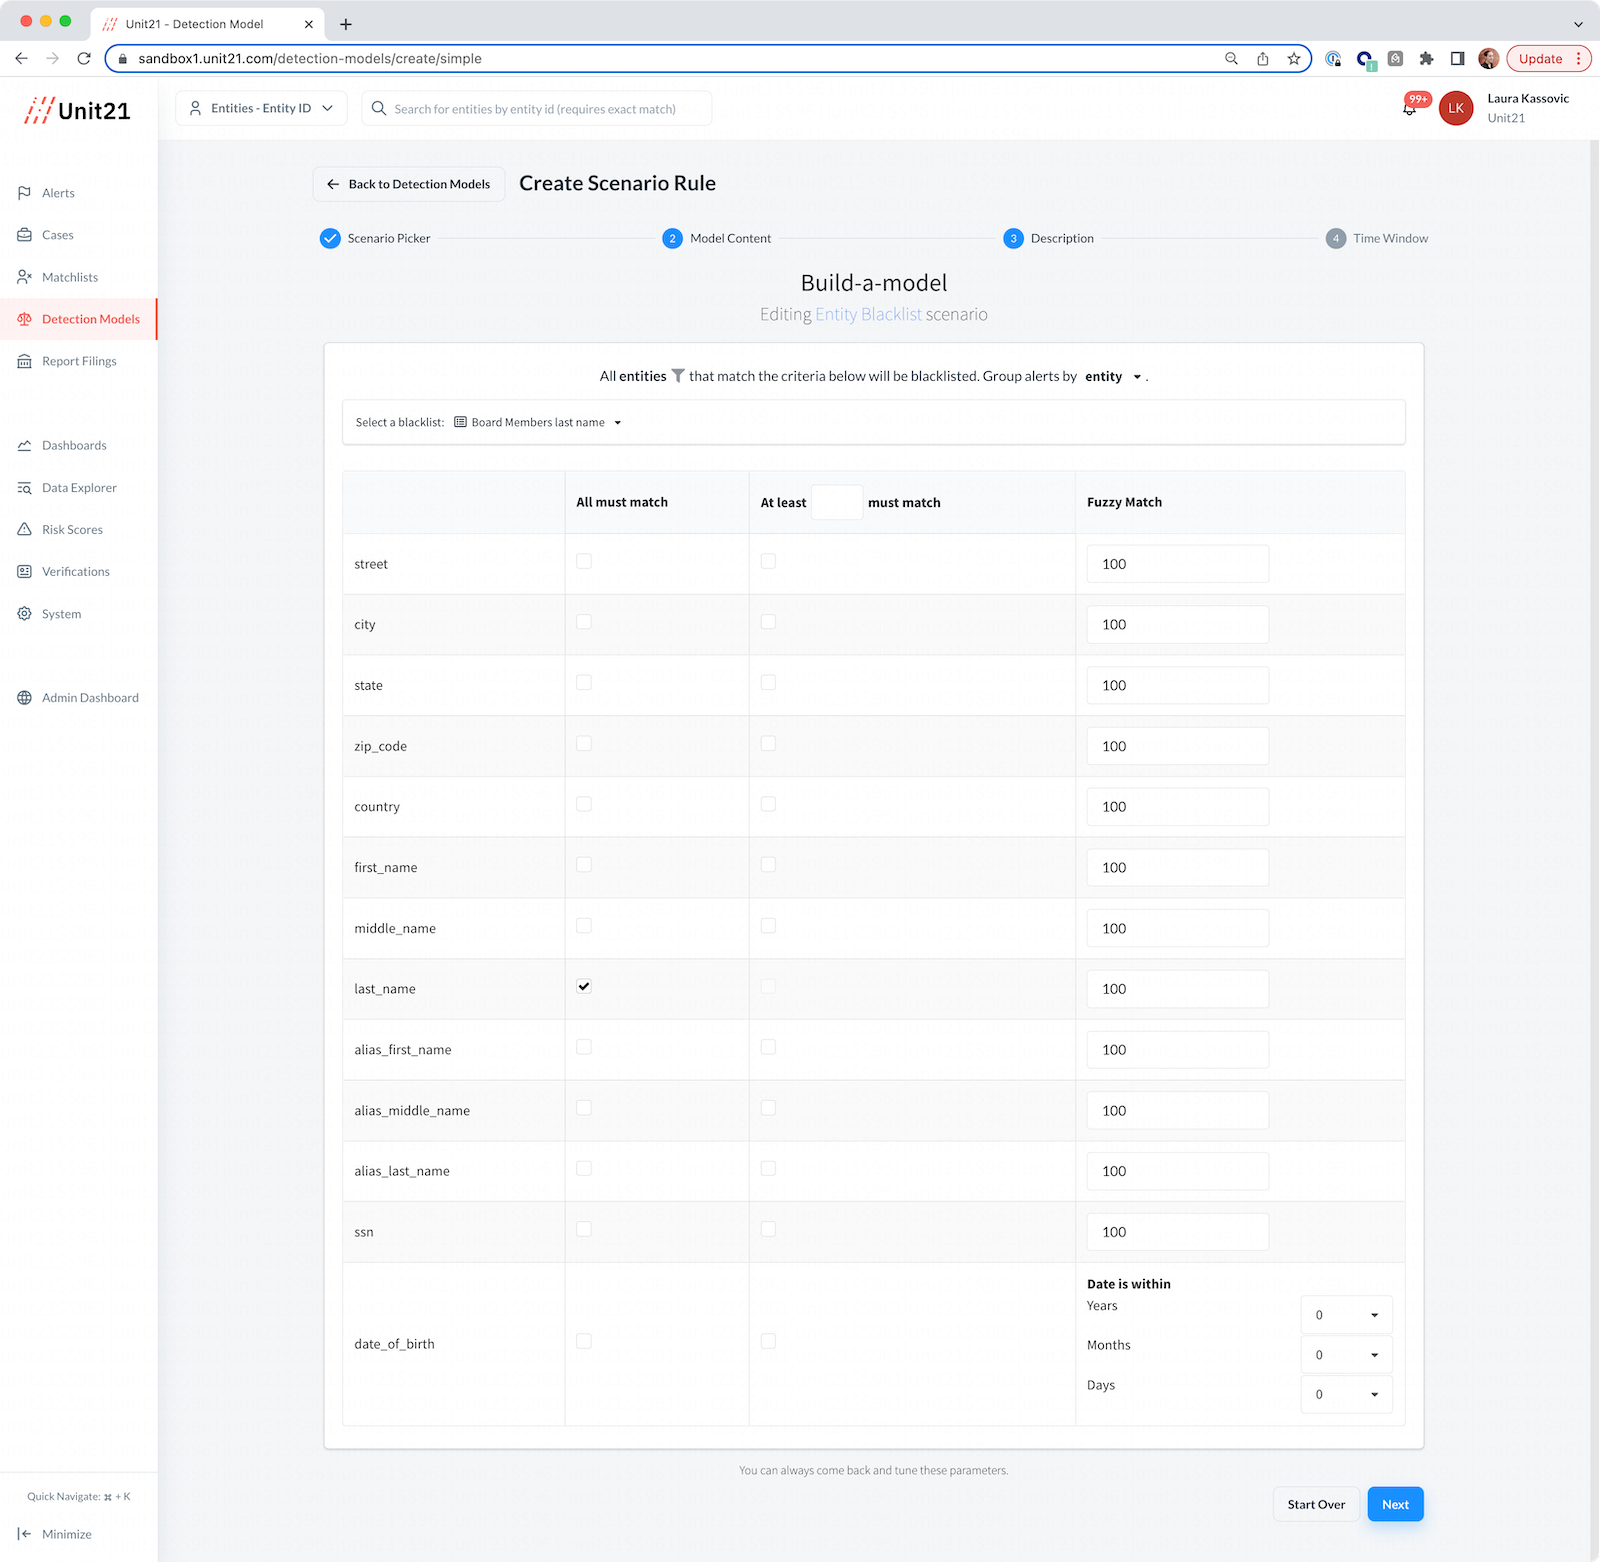Click the browser share icon
Viewport: 1600px width, 1562px height.
click(x=1263, y=58)
